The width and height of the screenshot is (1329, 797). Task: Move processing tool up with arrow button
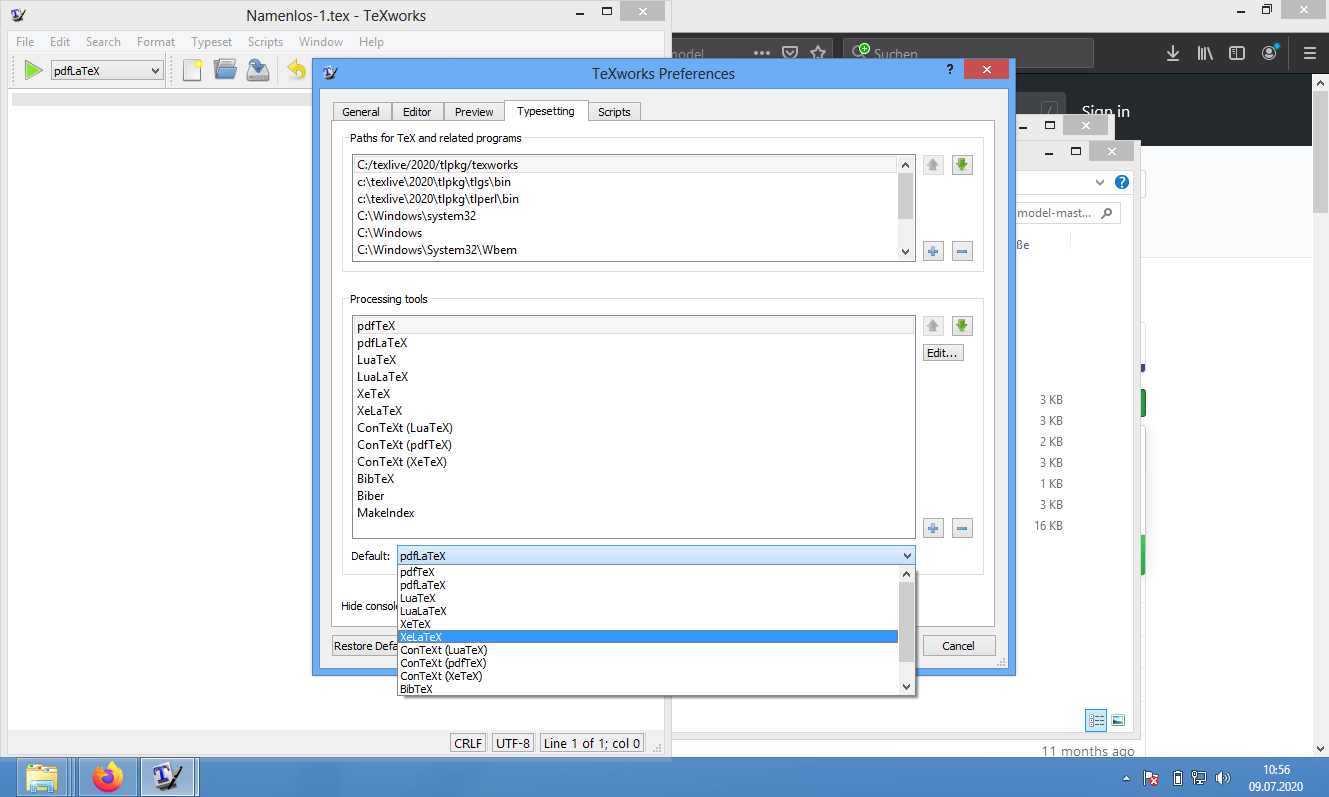(x=933, y=326)
